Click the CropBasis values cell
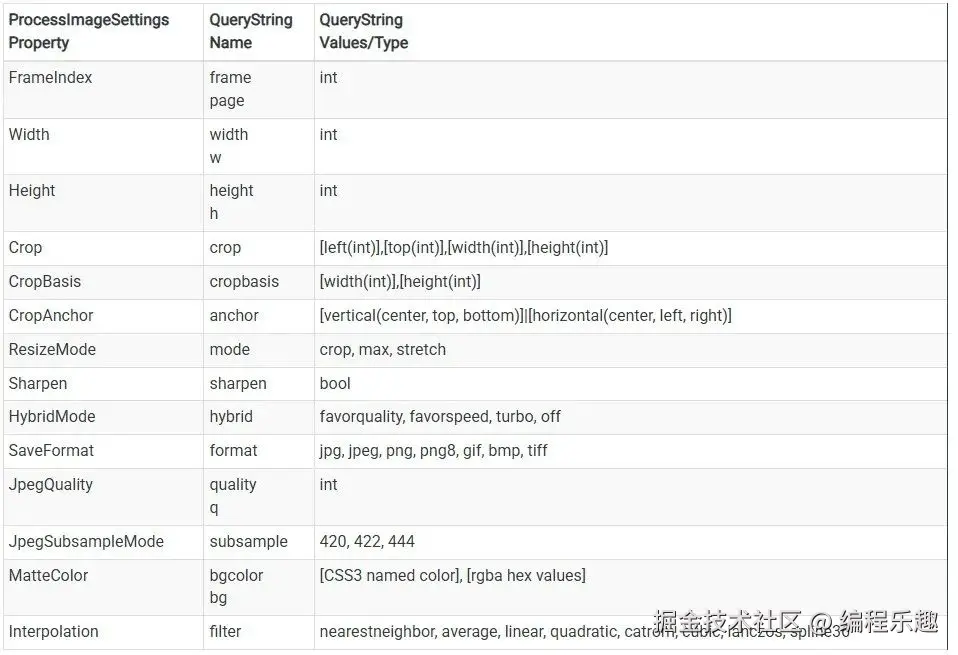 [400, 282]
